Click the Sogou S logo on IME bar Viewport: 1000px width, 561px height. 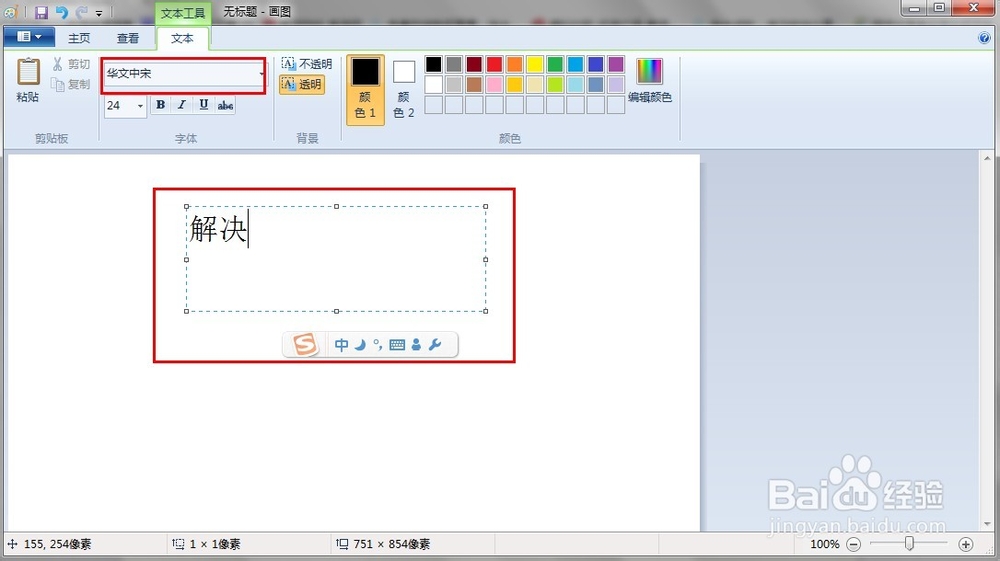pyautogui.click(x=305, y=345)
